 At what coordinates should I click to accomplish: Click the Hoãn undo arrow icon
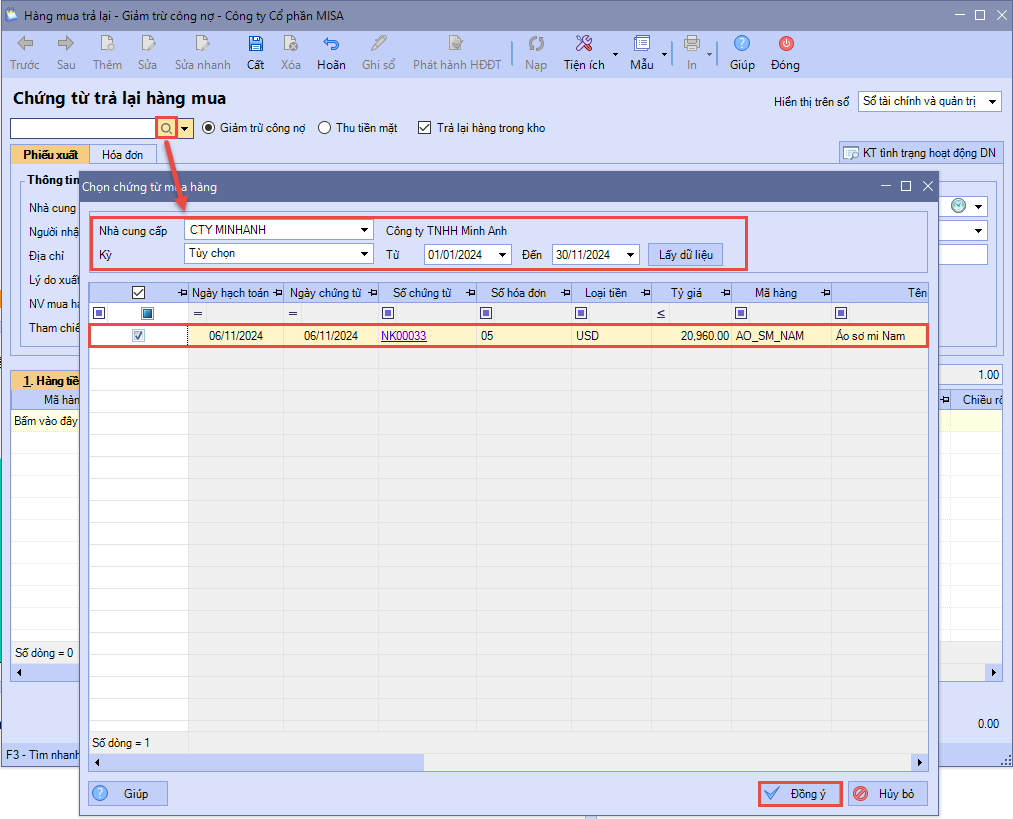click(331, 44)
